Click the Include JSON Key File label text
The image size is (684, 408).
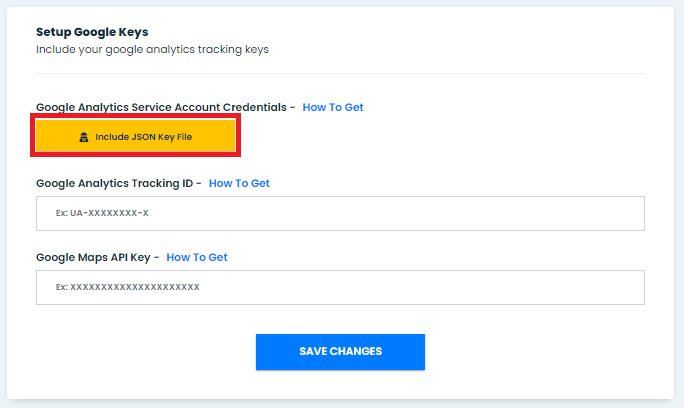(144, 137)
